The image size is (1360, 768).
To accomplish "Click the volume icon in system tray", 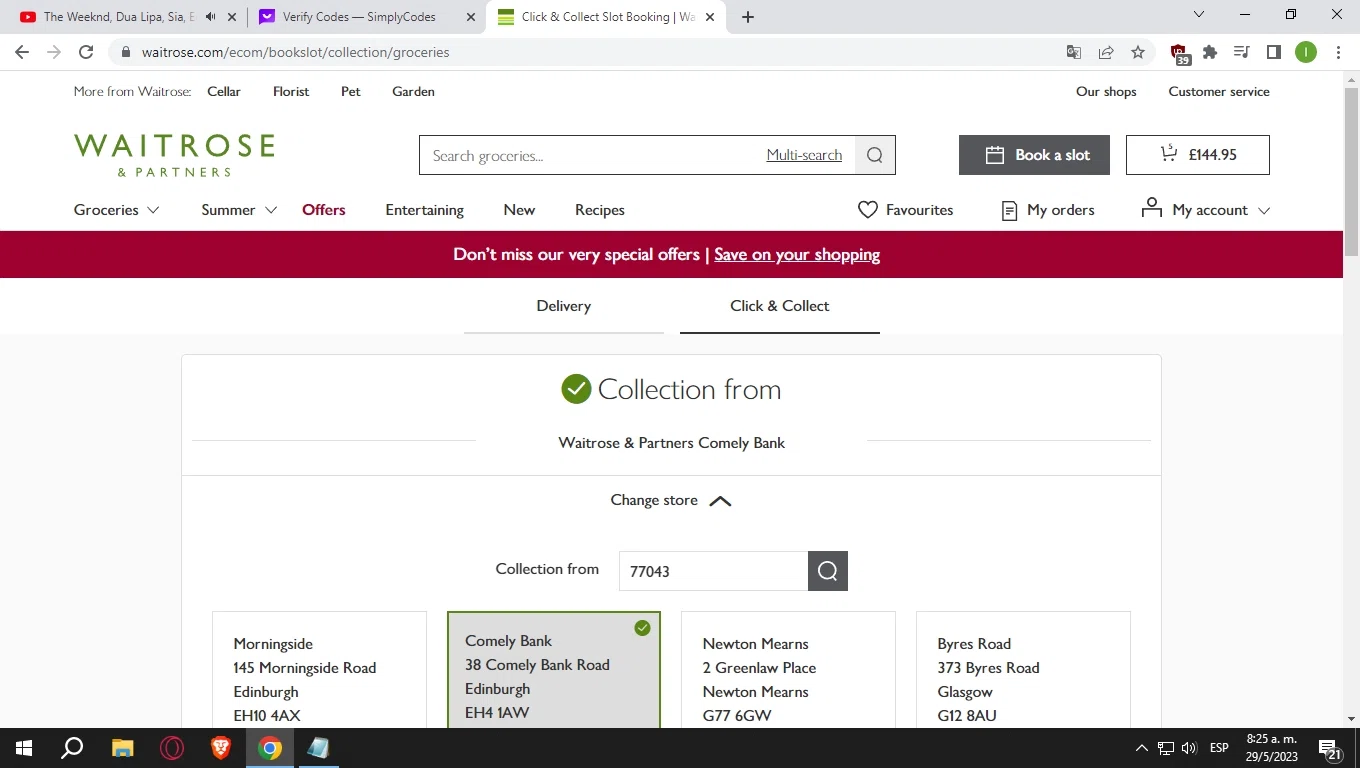I will pyautogui.click(x=1189, y=748).
